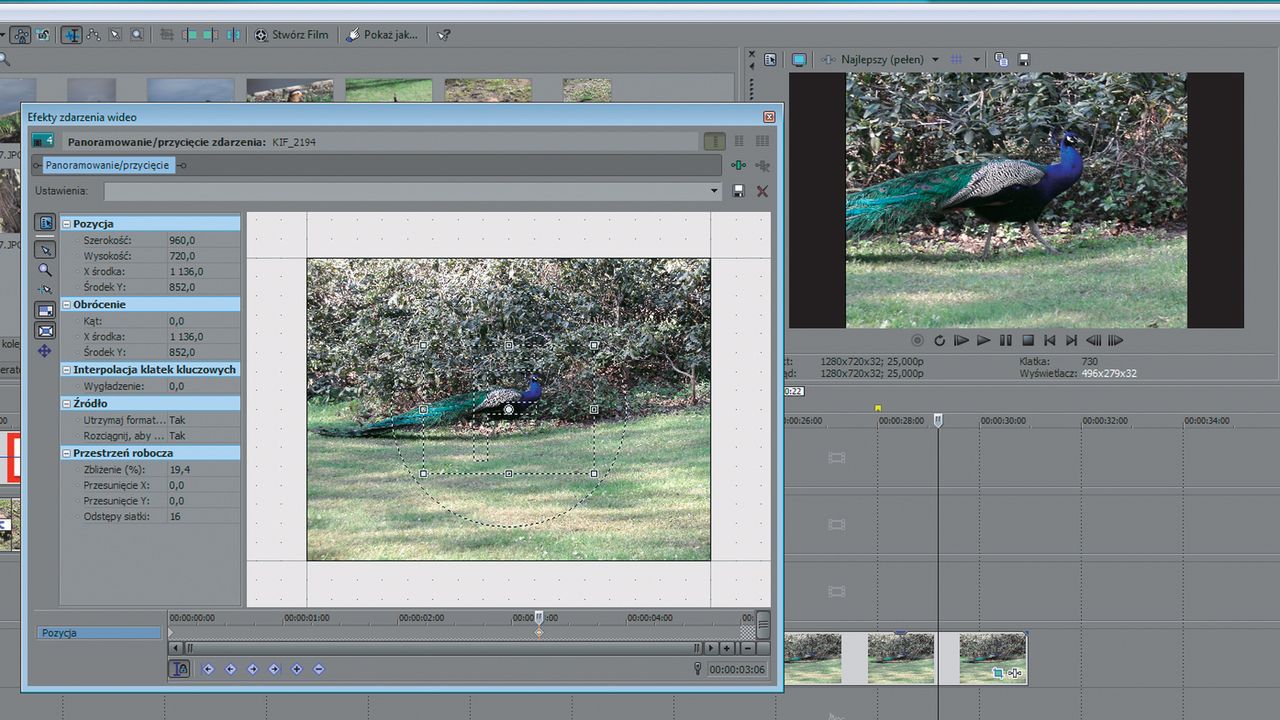The height and width of the screenshot is (720, 1280).
Task: Switch to grid view in effects dialog
Action: (x=762, y=142)
